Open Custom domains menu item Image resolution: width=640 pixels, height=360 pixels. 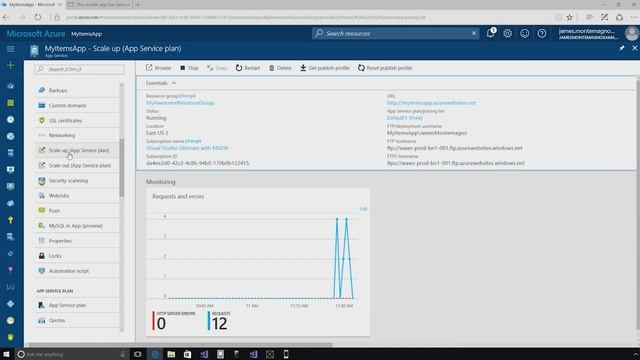click(78, 105)
